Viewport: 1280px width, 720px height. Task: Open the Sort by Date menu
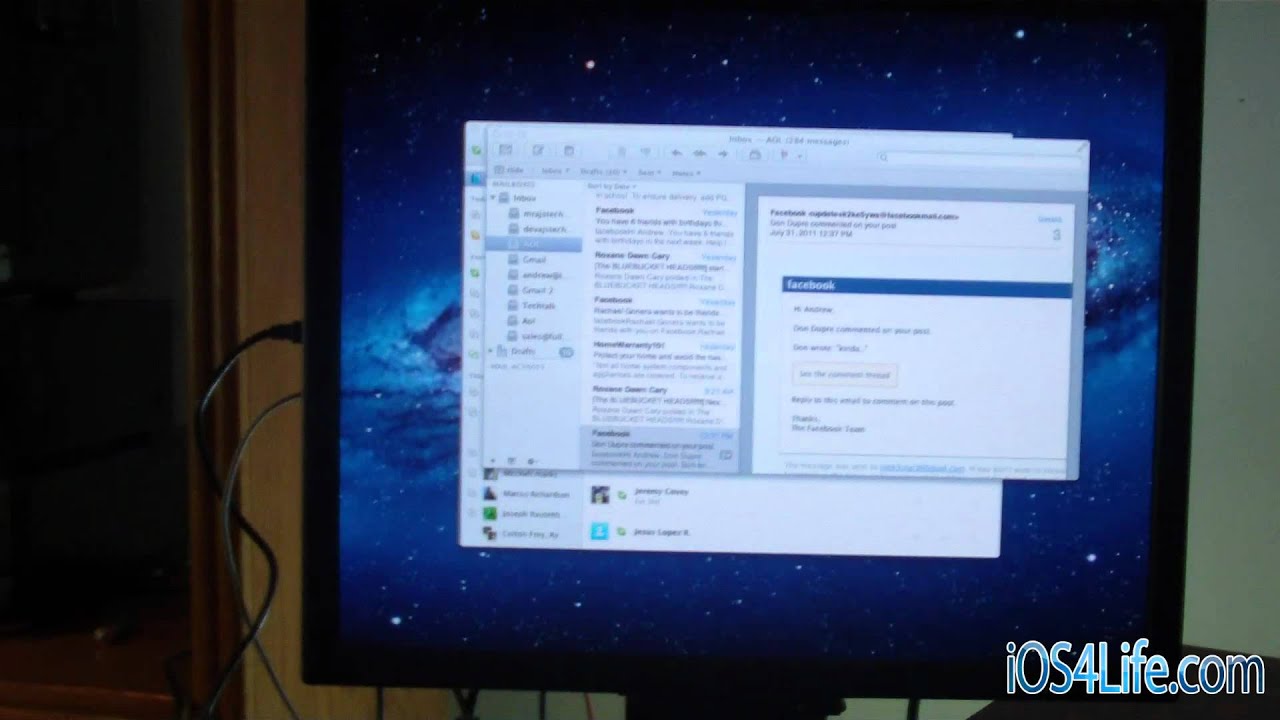[612, 186]
